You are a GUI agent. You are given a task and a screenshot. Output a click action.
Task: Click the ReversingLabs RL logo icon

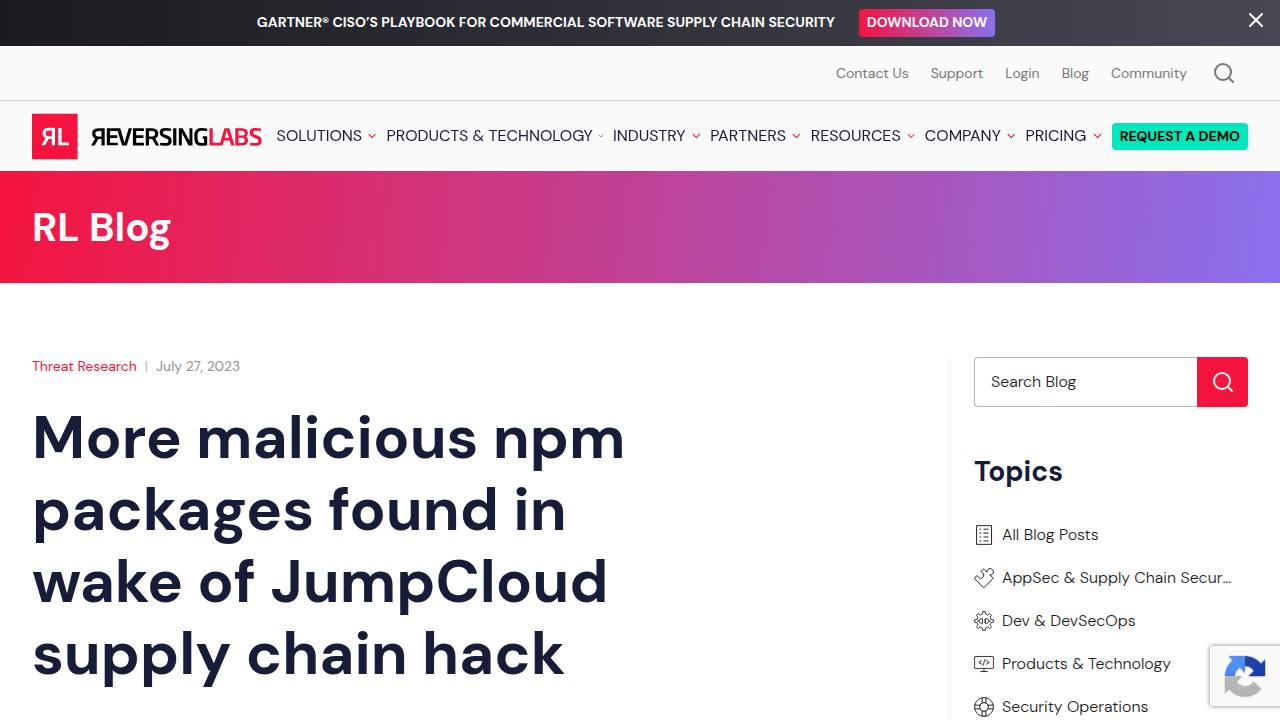tap(54, 136)
